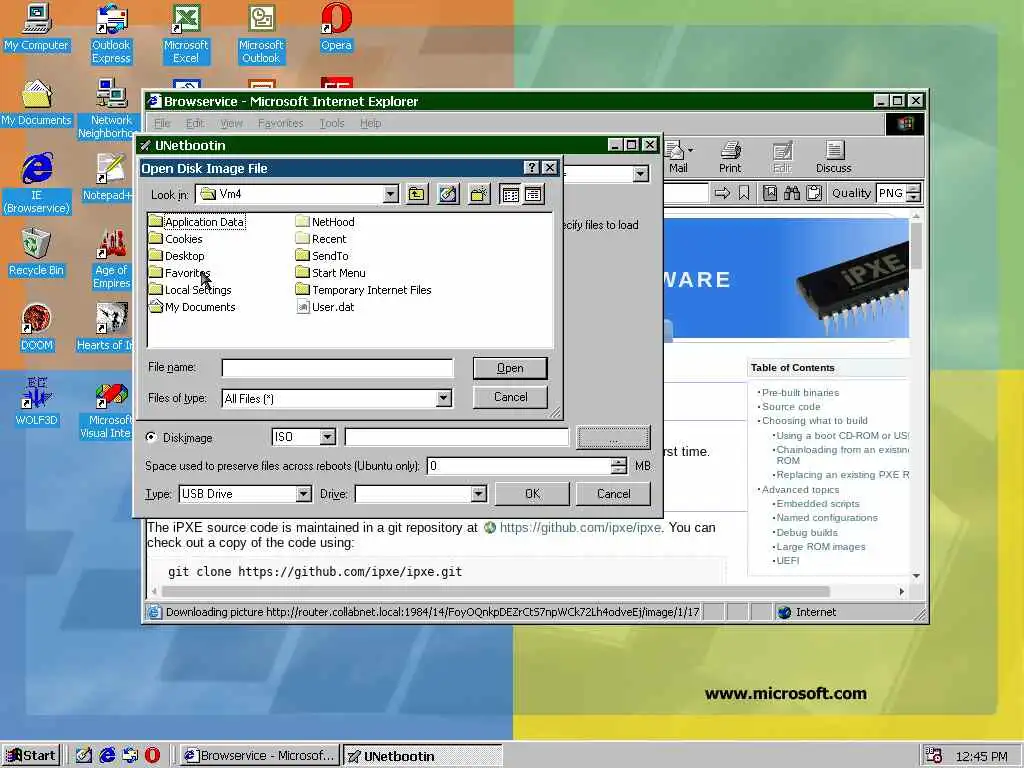Open IE (Browservice) desktop icon
The image size is (1024, 768).
pos(37,184)
